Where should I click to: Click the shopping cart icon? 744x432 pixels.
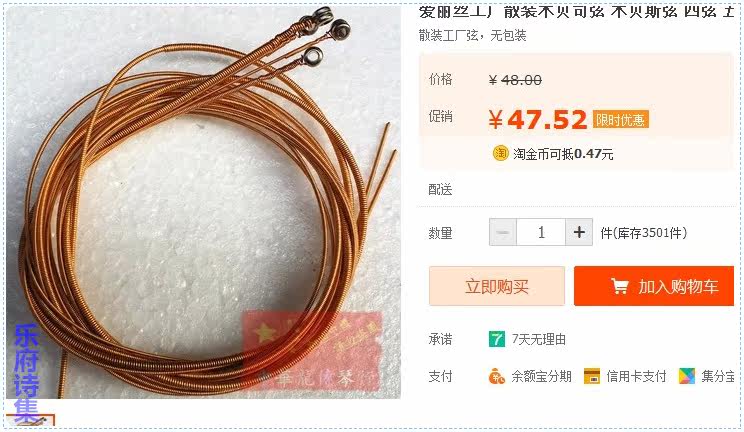pyautogui.click(x=619, y=286)
